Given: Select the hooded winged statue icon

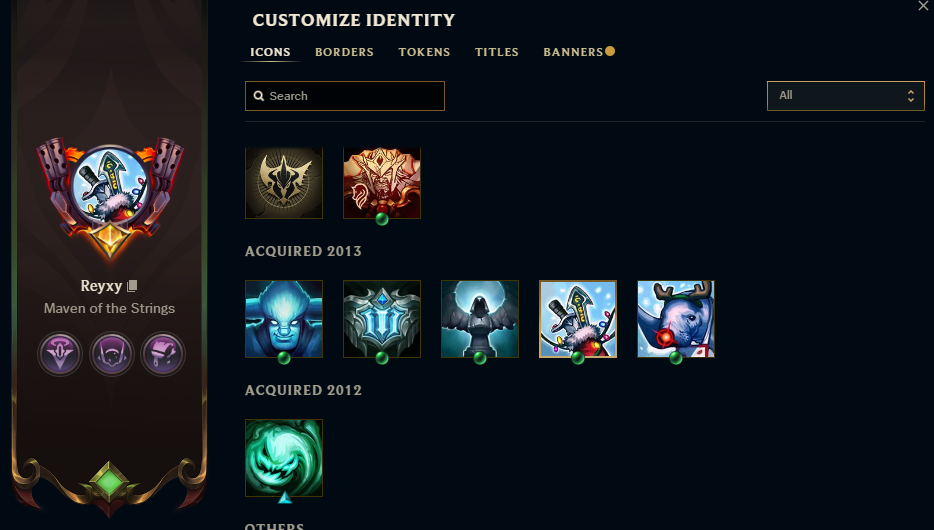Looking at the screenshot, I should click(x=480, y=319).
